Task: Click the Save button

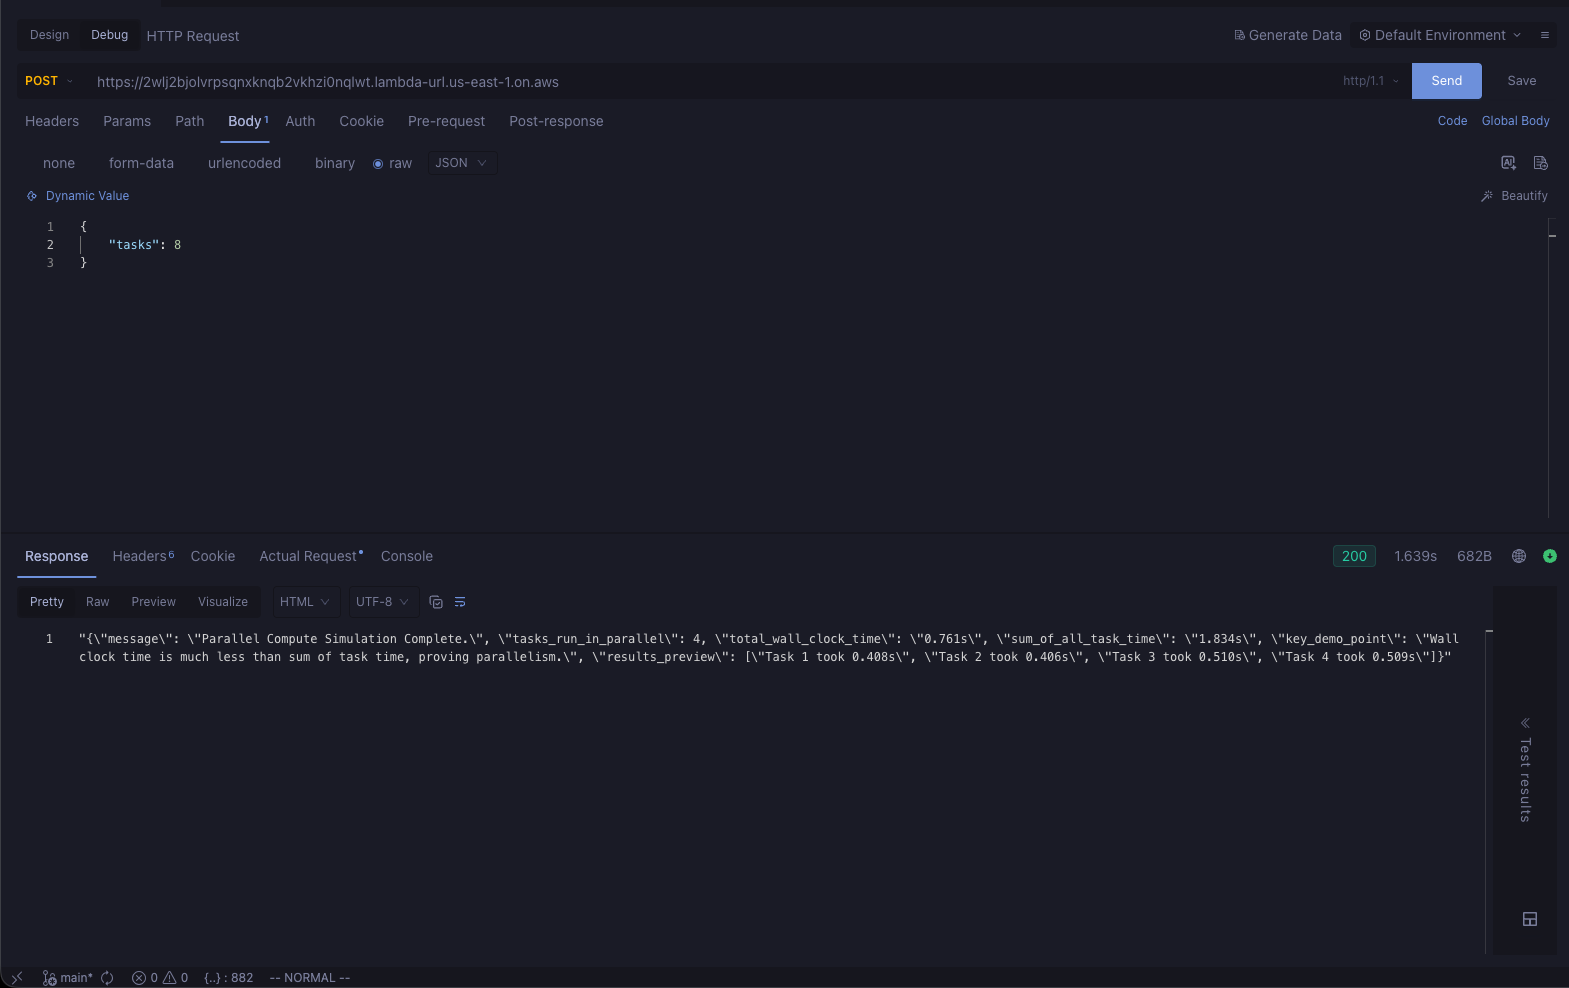Action: pyautogui.click(x=1521, y=81)
